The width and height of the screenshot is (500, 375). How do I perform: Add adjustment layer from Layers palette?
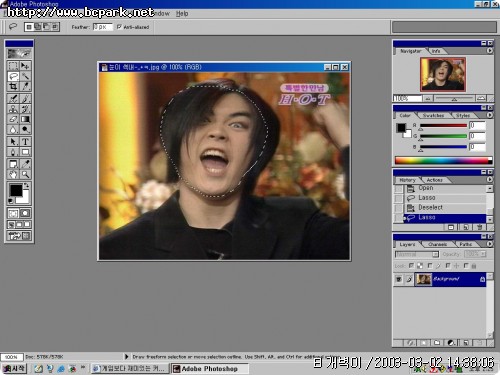coord(451,342)
